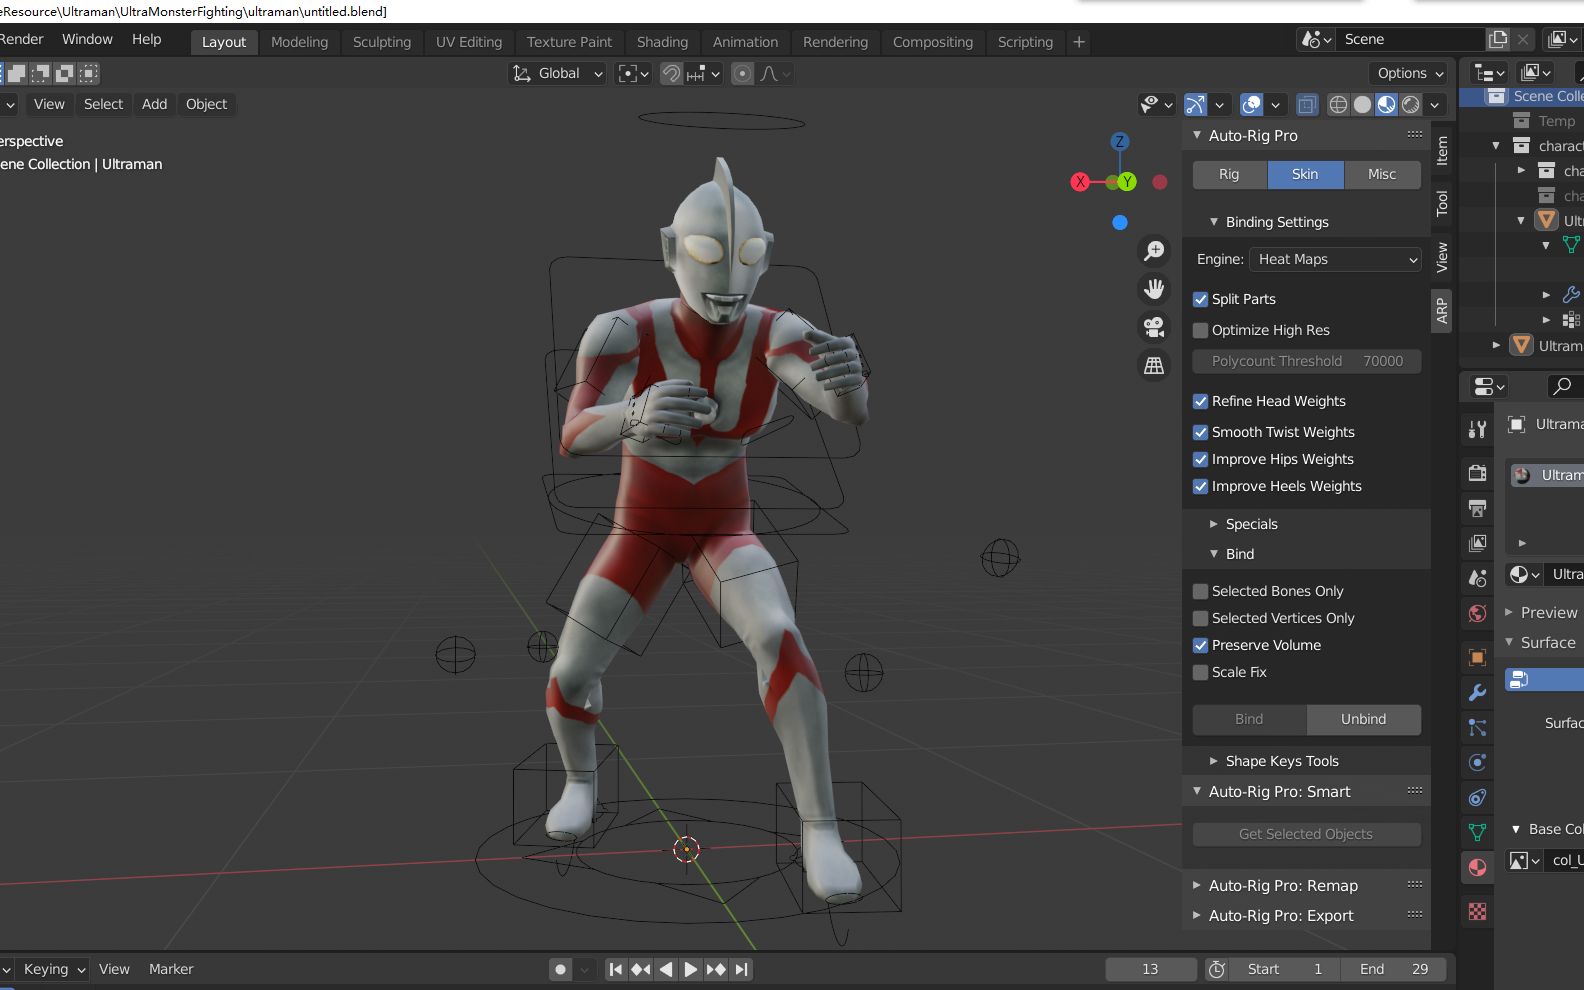Switch perspective/orthographic grid icon
The width and height of the screenshot is (1584, 990).
click(1154, 366)
